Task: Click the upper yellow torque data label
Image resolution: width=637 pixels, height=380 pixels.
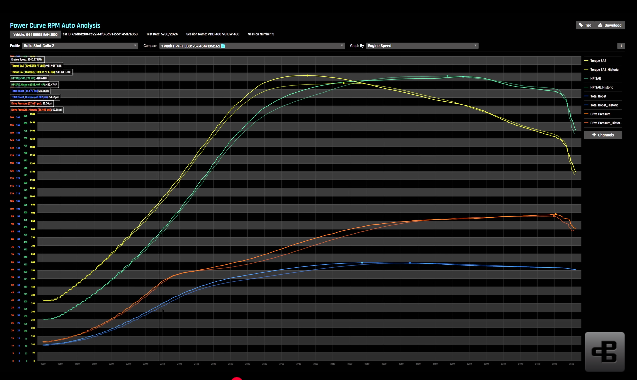Action: point(36,65)
